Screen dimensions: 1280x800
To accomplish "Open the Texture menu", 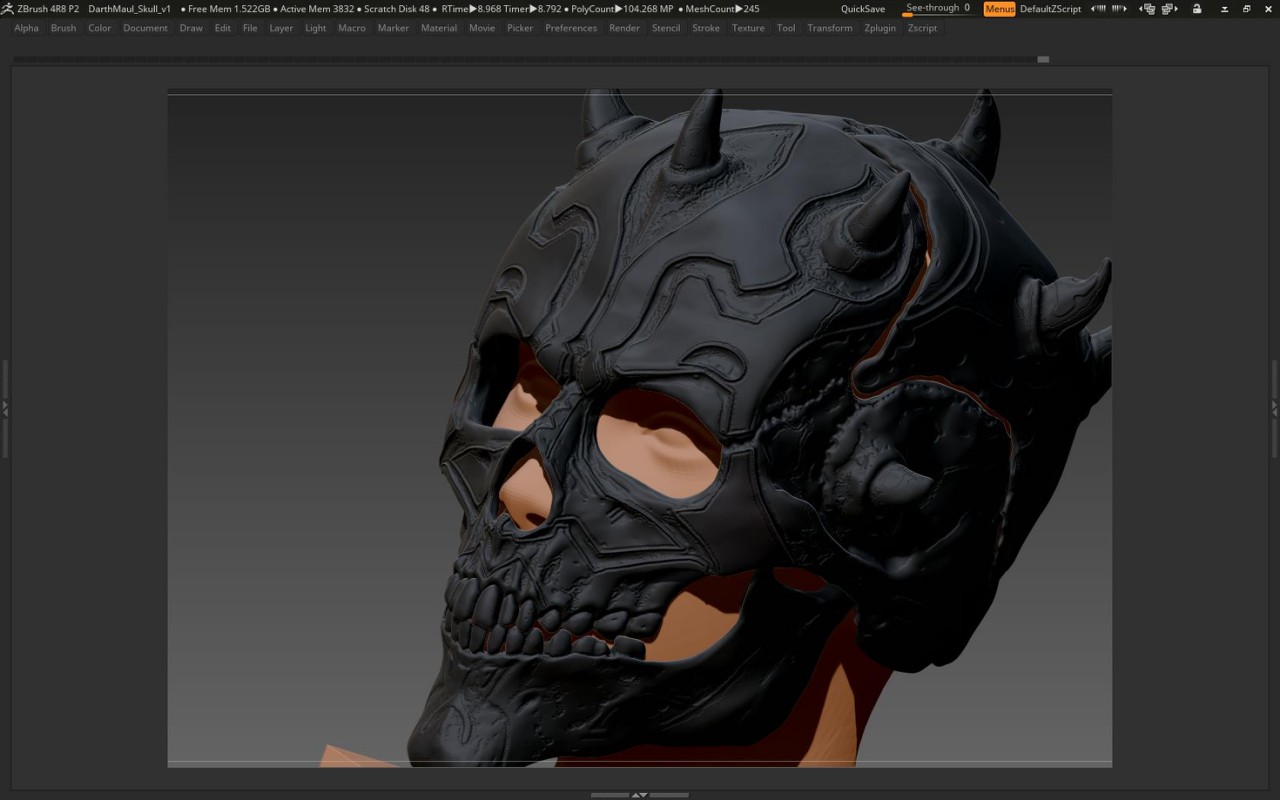I will (x=748, y=28).
